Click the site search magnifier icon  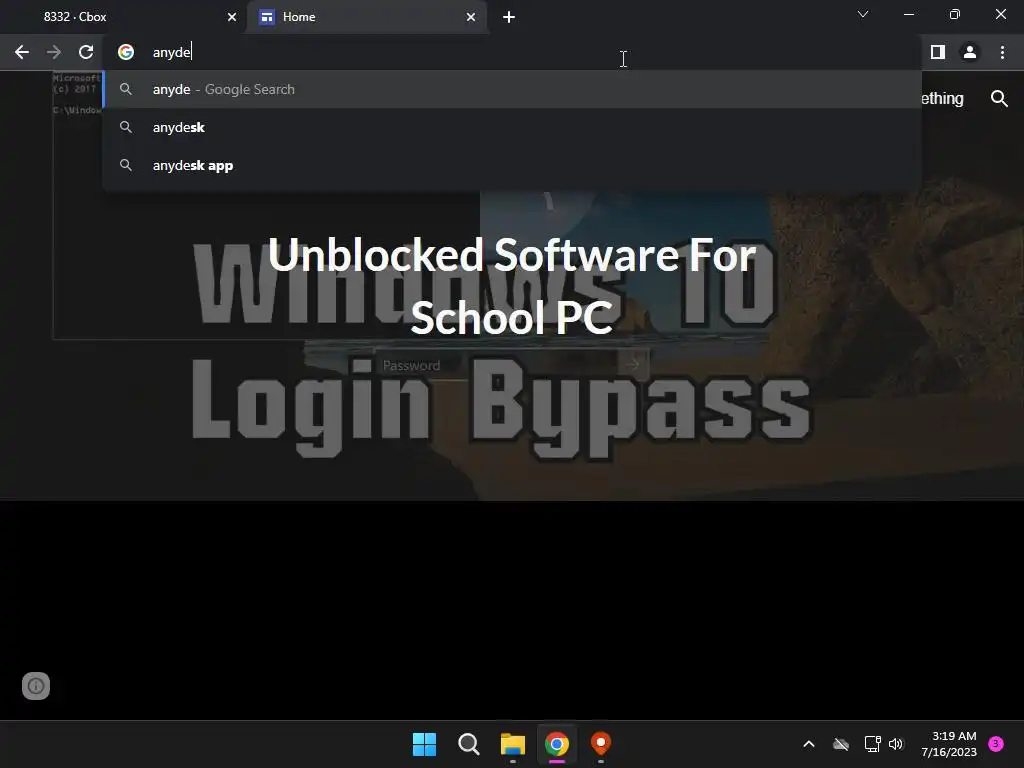click(x=999, y=99)
